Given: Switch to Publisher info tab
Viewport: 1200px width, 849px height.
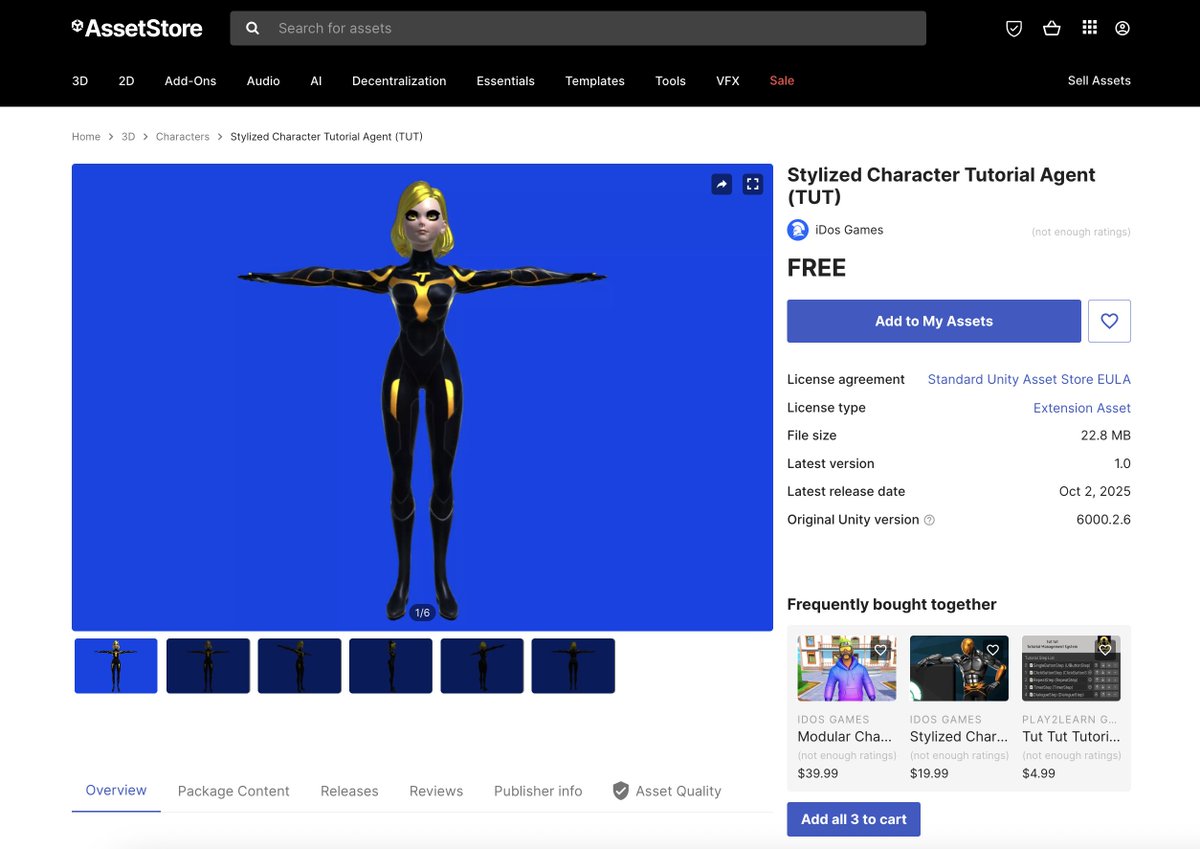Looking at the screenshot, I should (538, 791).
